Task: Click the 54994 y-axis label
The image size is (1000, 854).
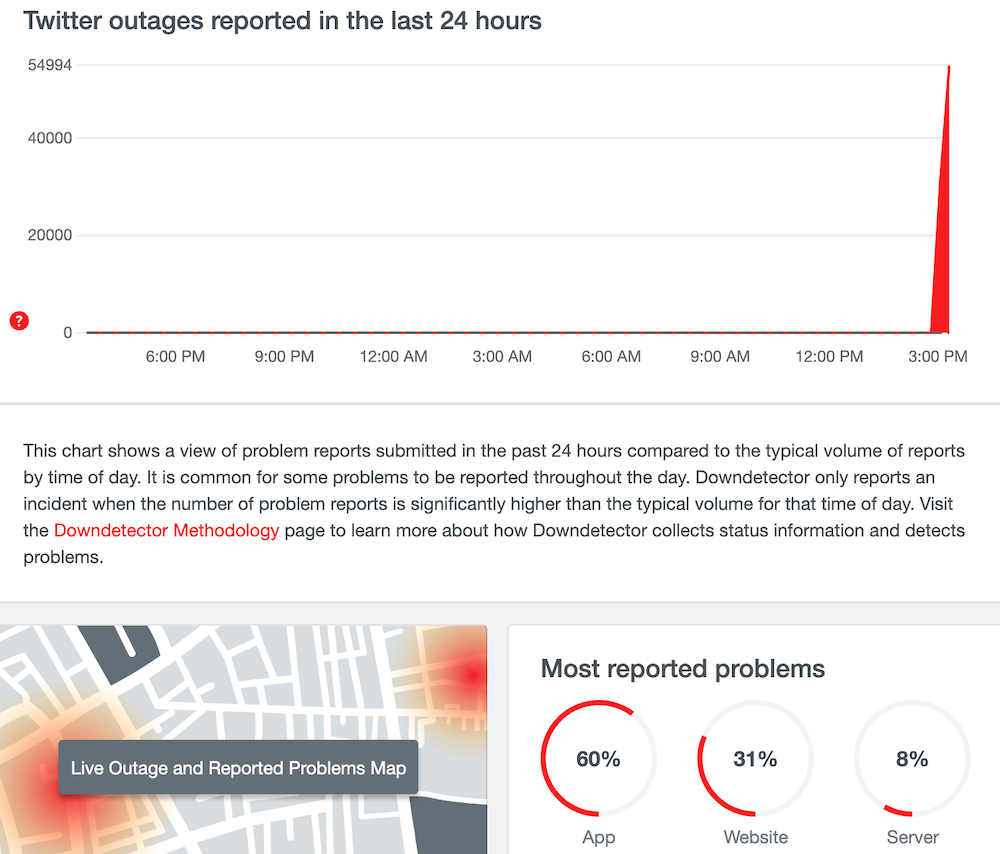Action: tap(50, 65)
